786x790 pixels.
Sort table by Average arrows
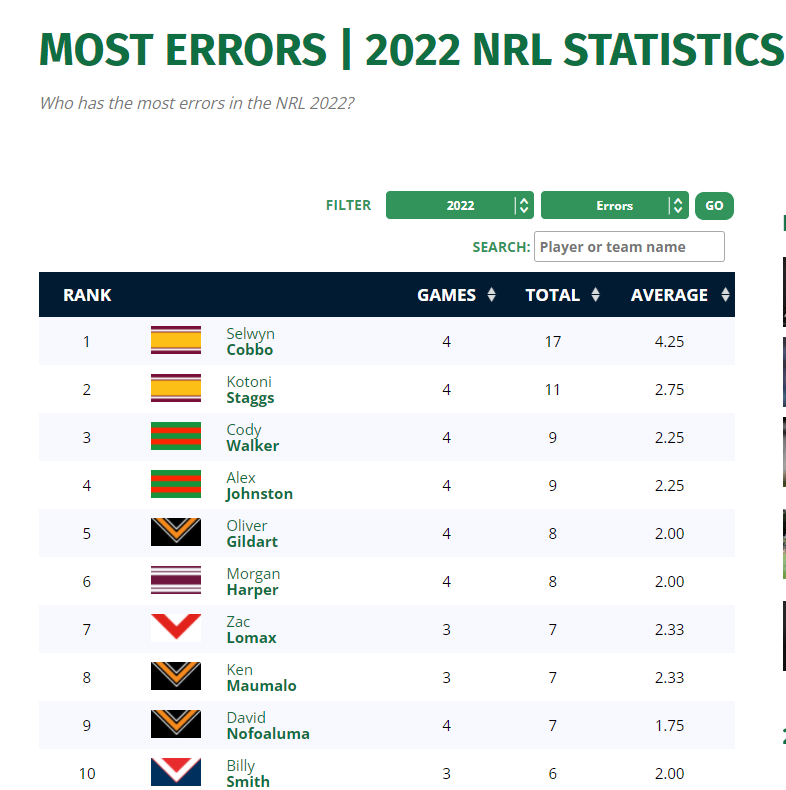click(726, 295)
